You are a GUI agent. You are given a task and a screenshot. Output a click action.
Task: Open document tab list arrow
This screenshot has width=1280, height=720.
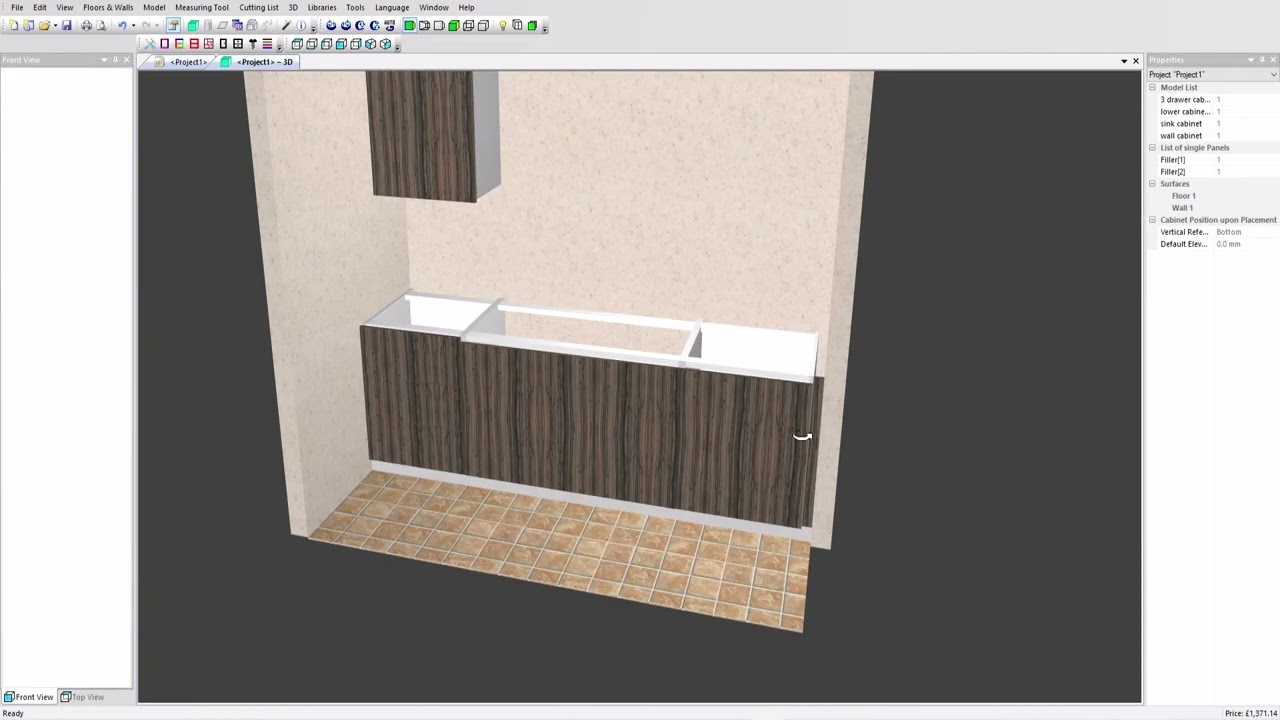[1124, 62]
